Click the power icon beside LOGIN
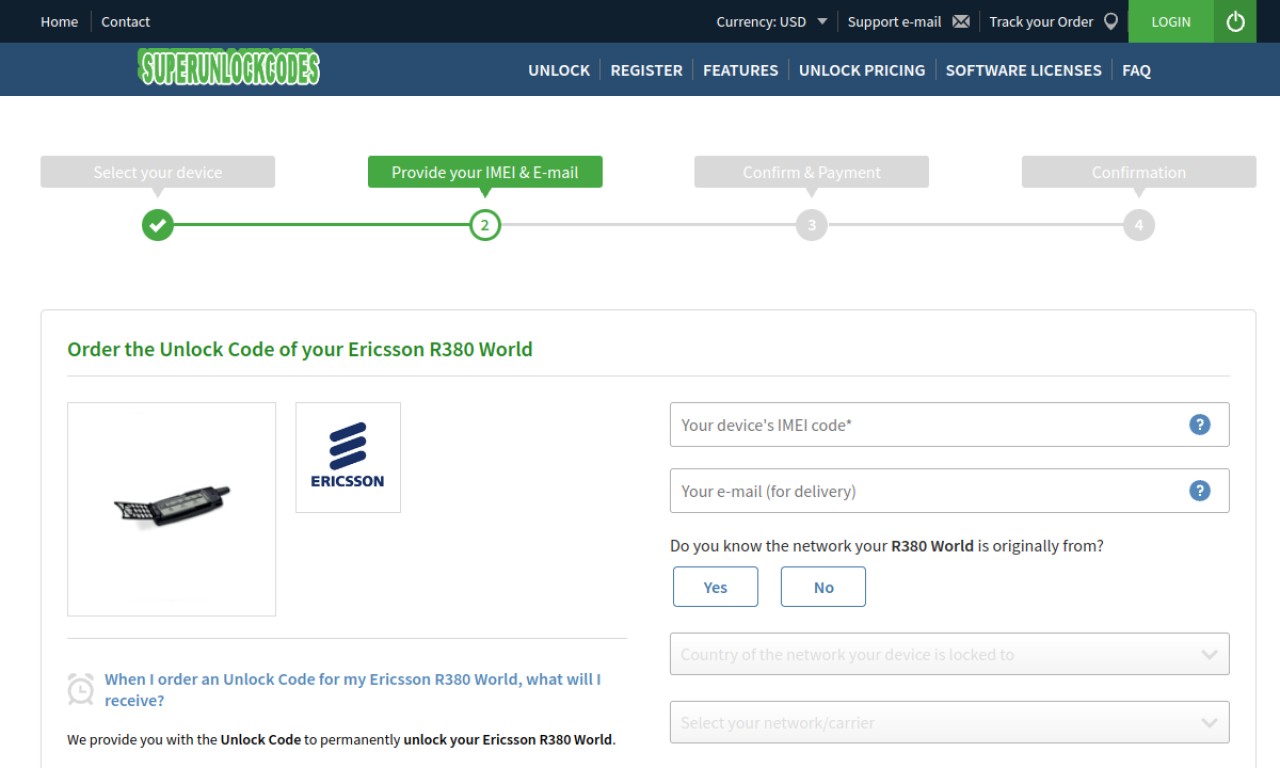 [1235, 21]
